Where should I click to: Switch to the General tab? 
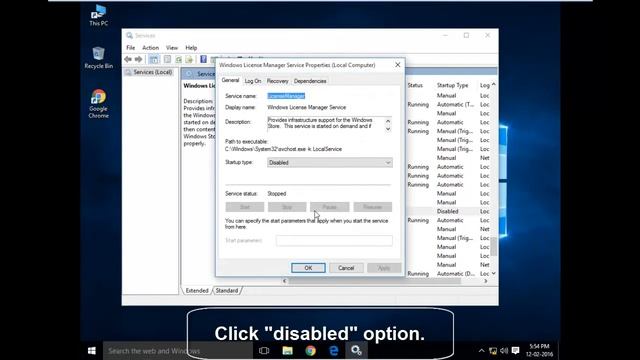coord(231,80)
